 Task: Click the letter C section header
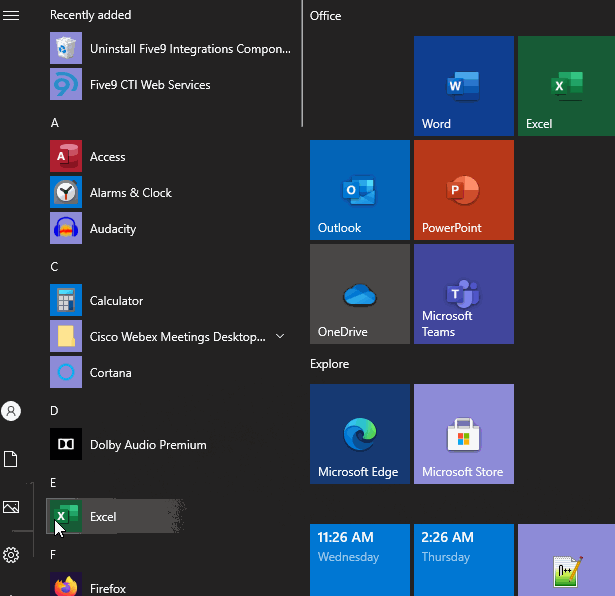54,267
